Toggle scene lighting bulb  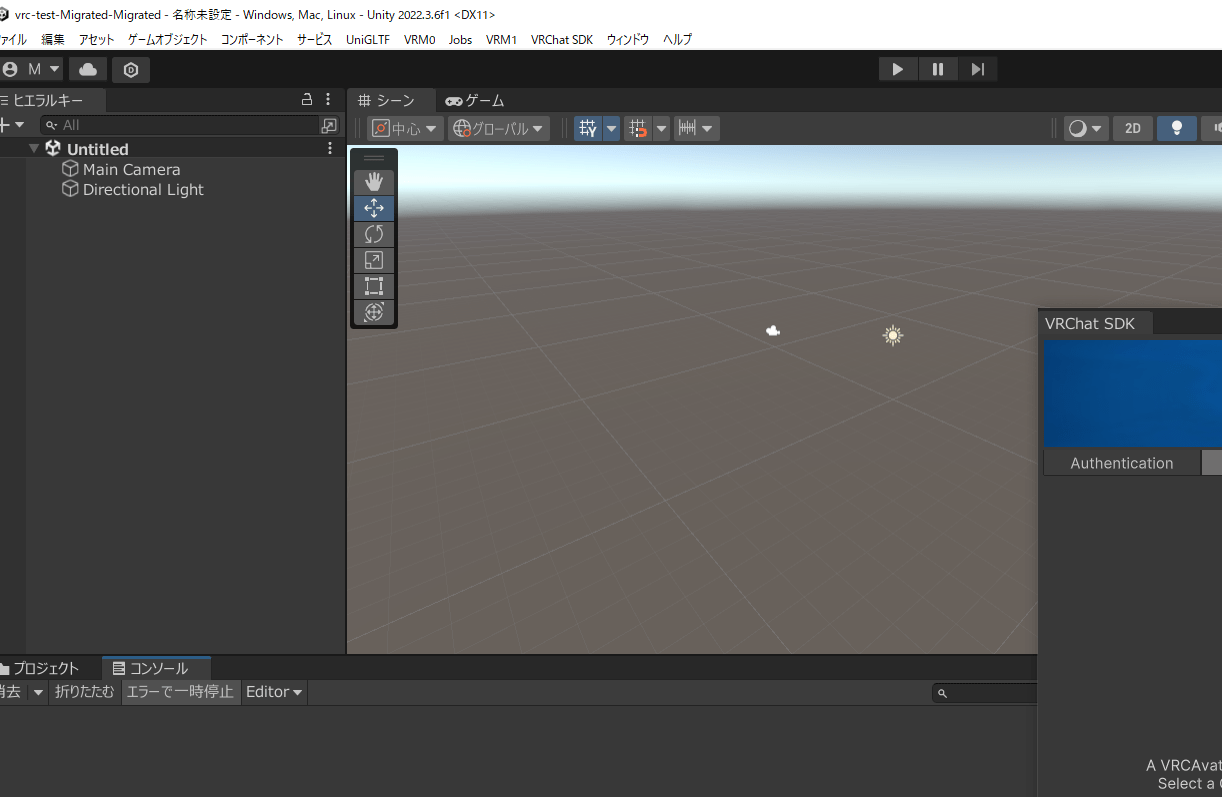point(1177,128)
